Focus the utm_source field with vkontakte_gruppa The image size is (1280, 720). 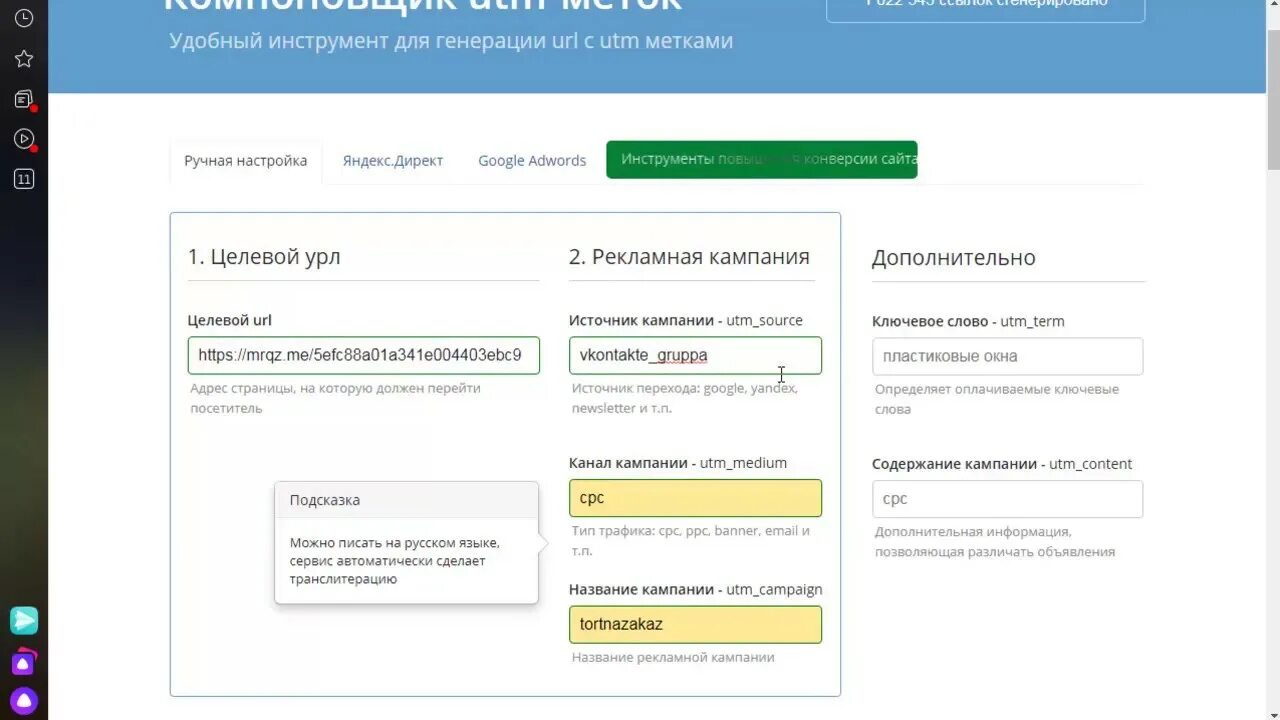[x=695, y=355]
